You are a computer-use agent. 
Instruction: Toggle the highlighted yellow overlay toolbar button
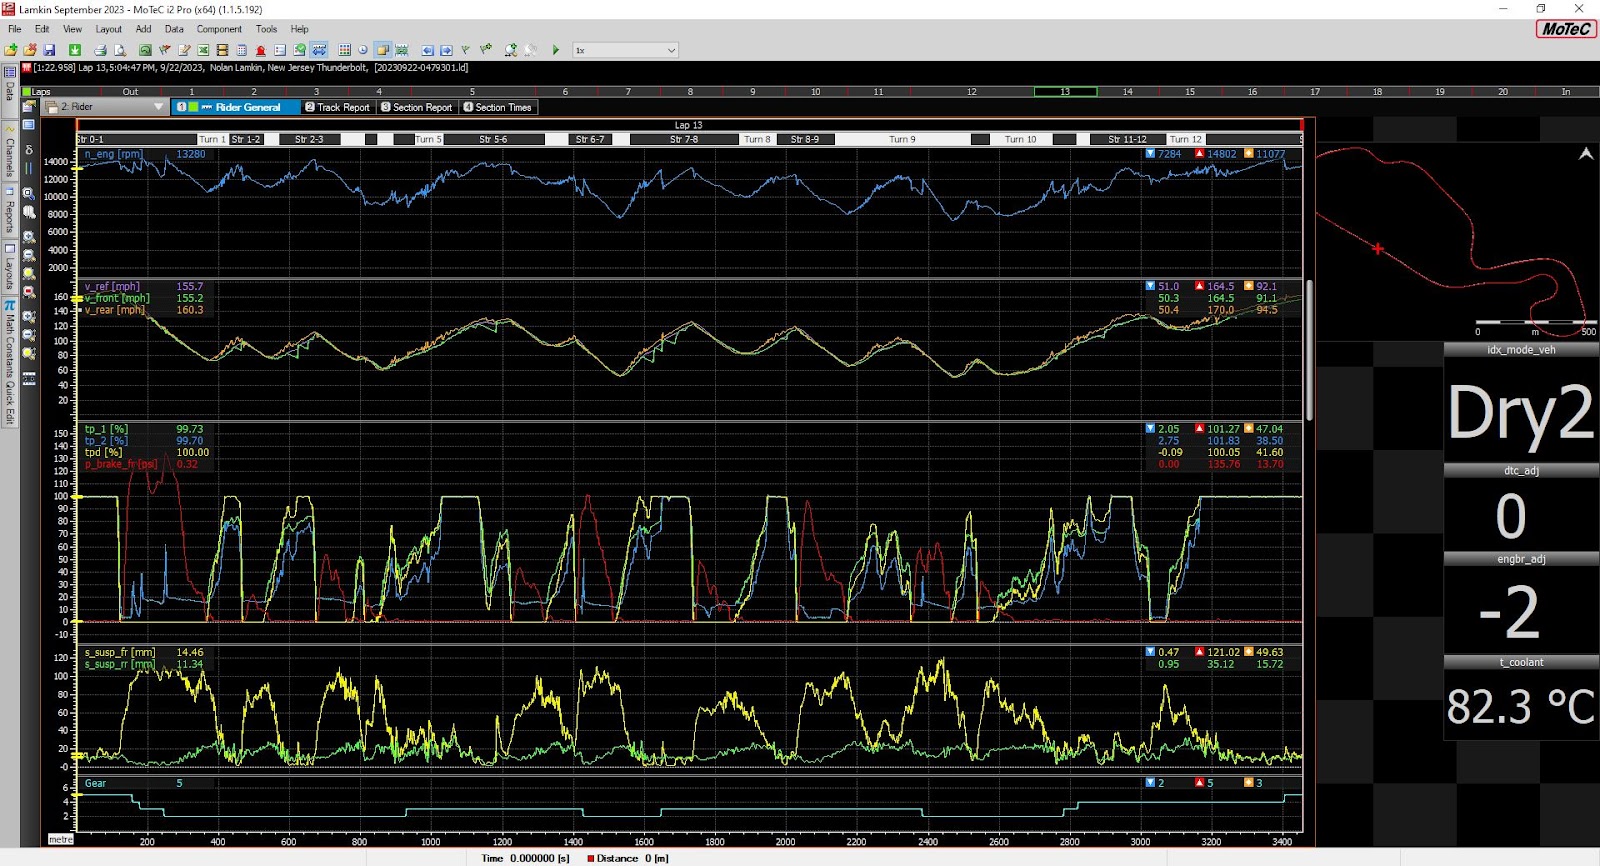(x=382, y=50)
